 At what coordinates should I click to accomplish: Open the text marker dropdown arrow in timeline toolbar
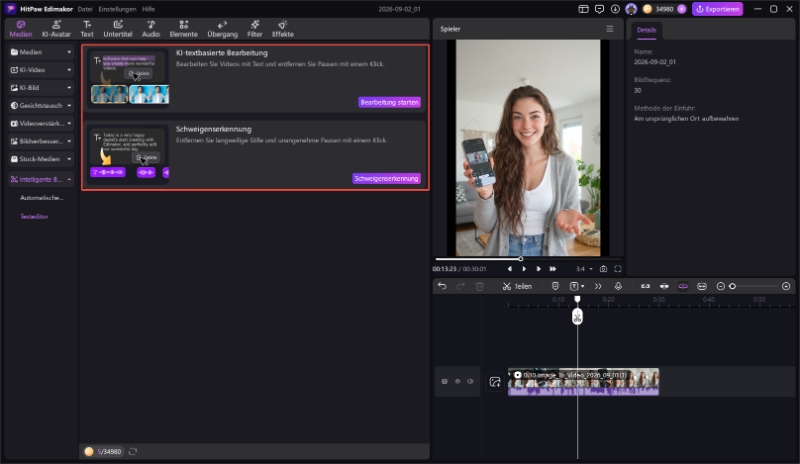coord(583,286)
